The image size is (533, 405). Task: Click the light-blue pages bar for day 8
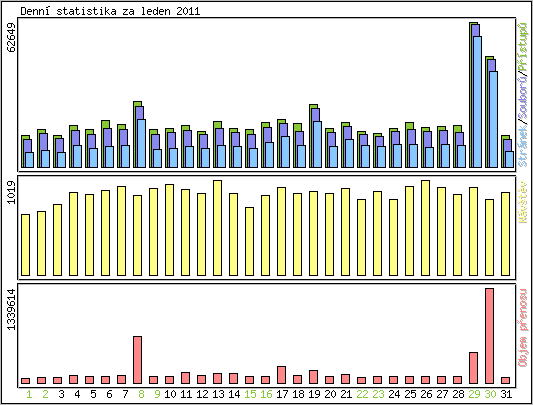141,143
